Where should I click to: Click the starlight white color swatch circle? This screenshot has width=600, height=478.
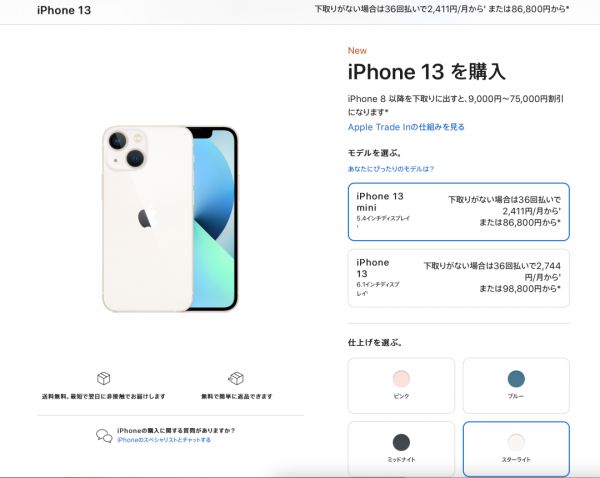516,442
